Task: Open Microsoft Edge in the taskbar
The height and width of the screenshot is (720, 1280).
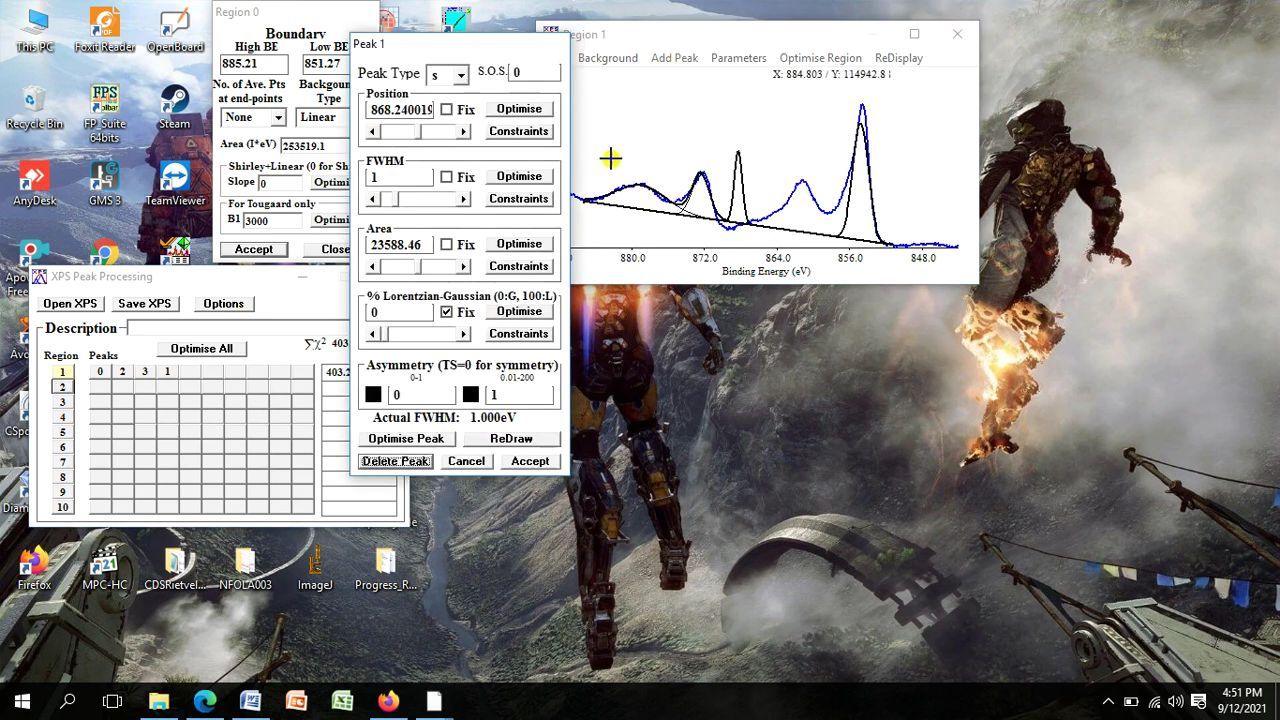Action: (x=205, y=701)
